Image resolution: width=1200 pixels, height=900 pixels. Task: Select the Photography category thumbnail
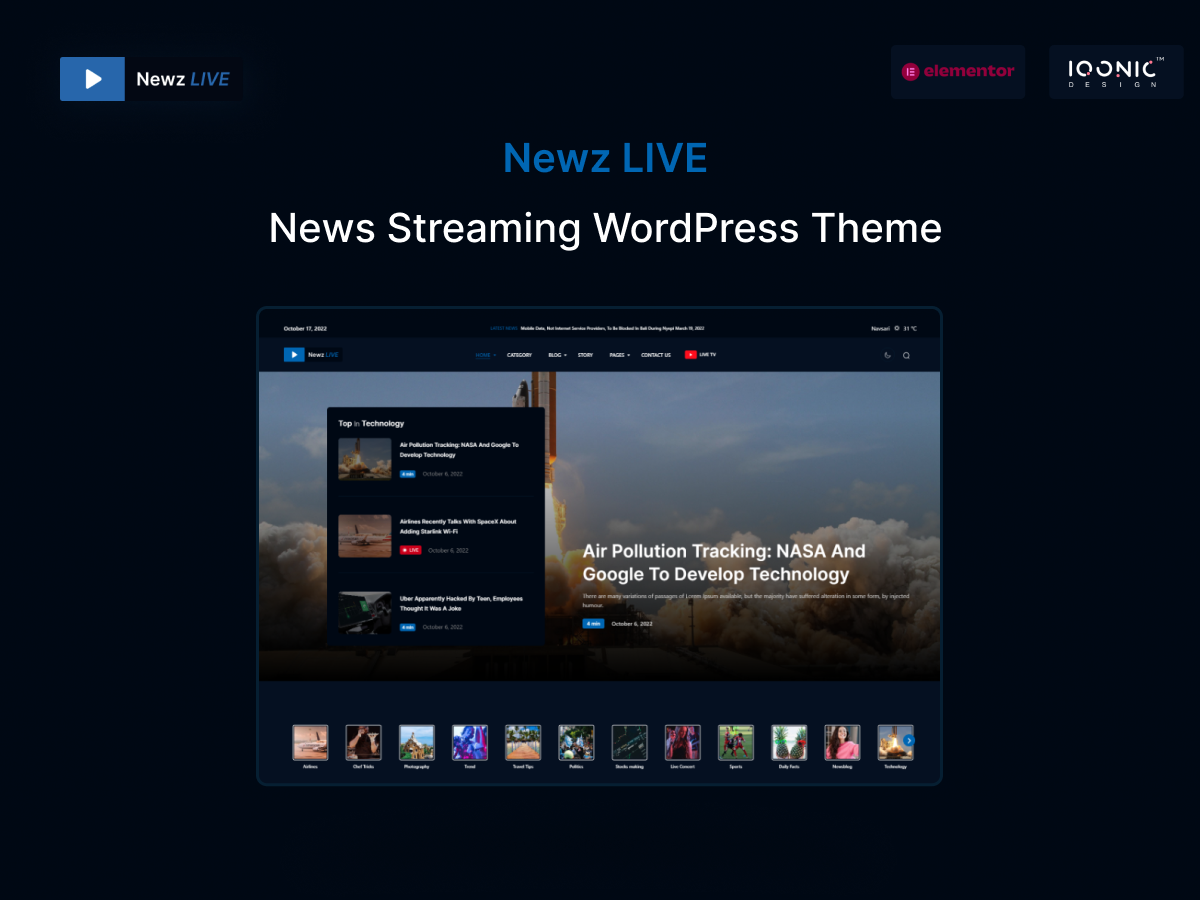coord(417,743)
